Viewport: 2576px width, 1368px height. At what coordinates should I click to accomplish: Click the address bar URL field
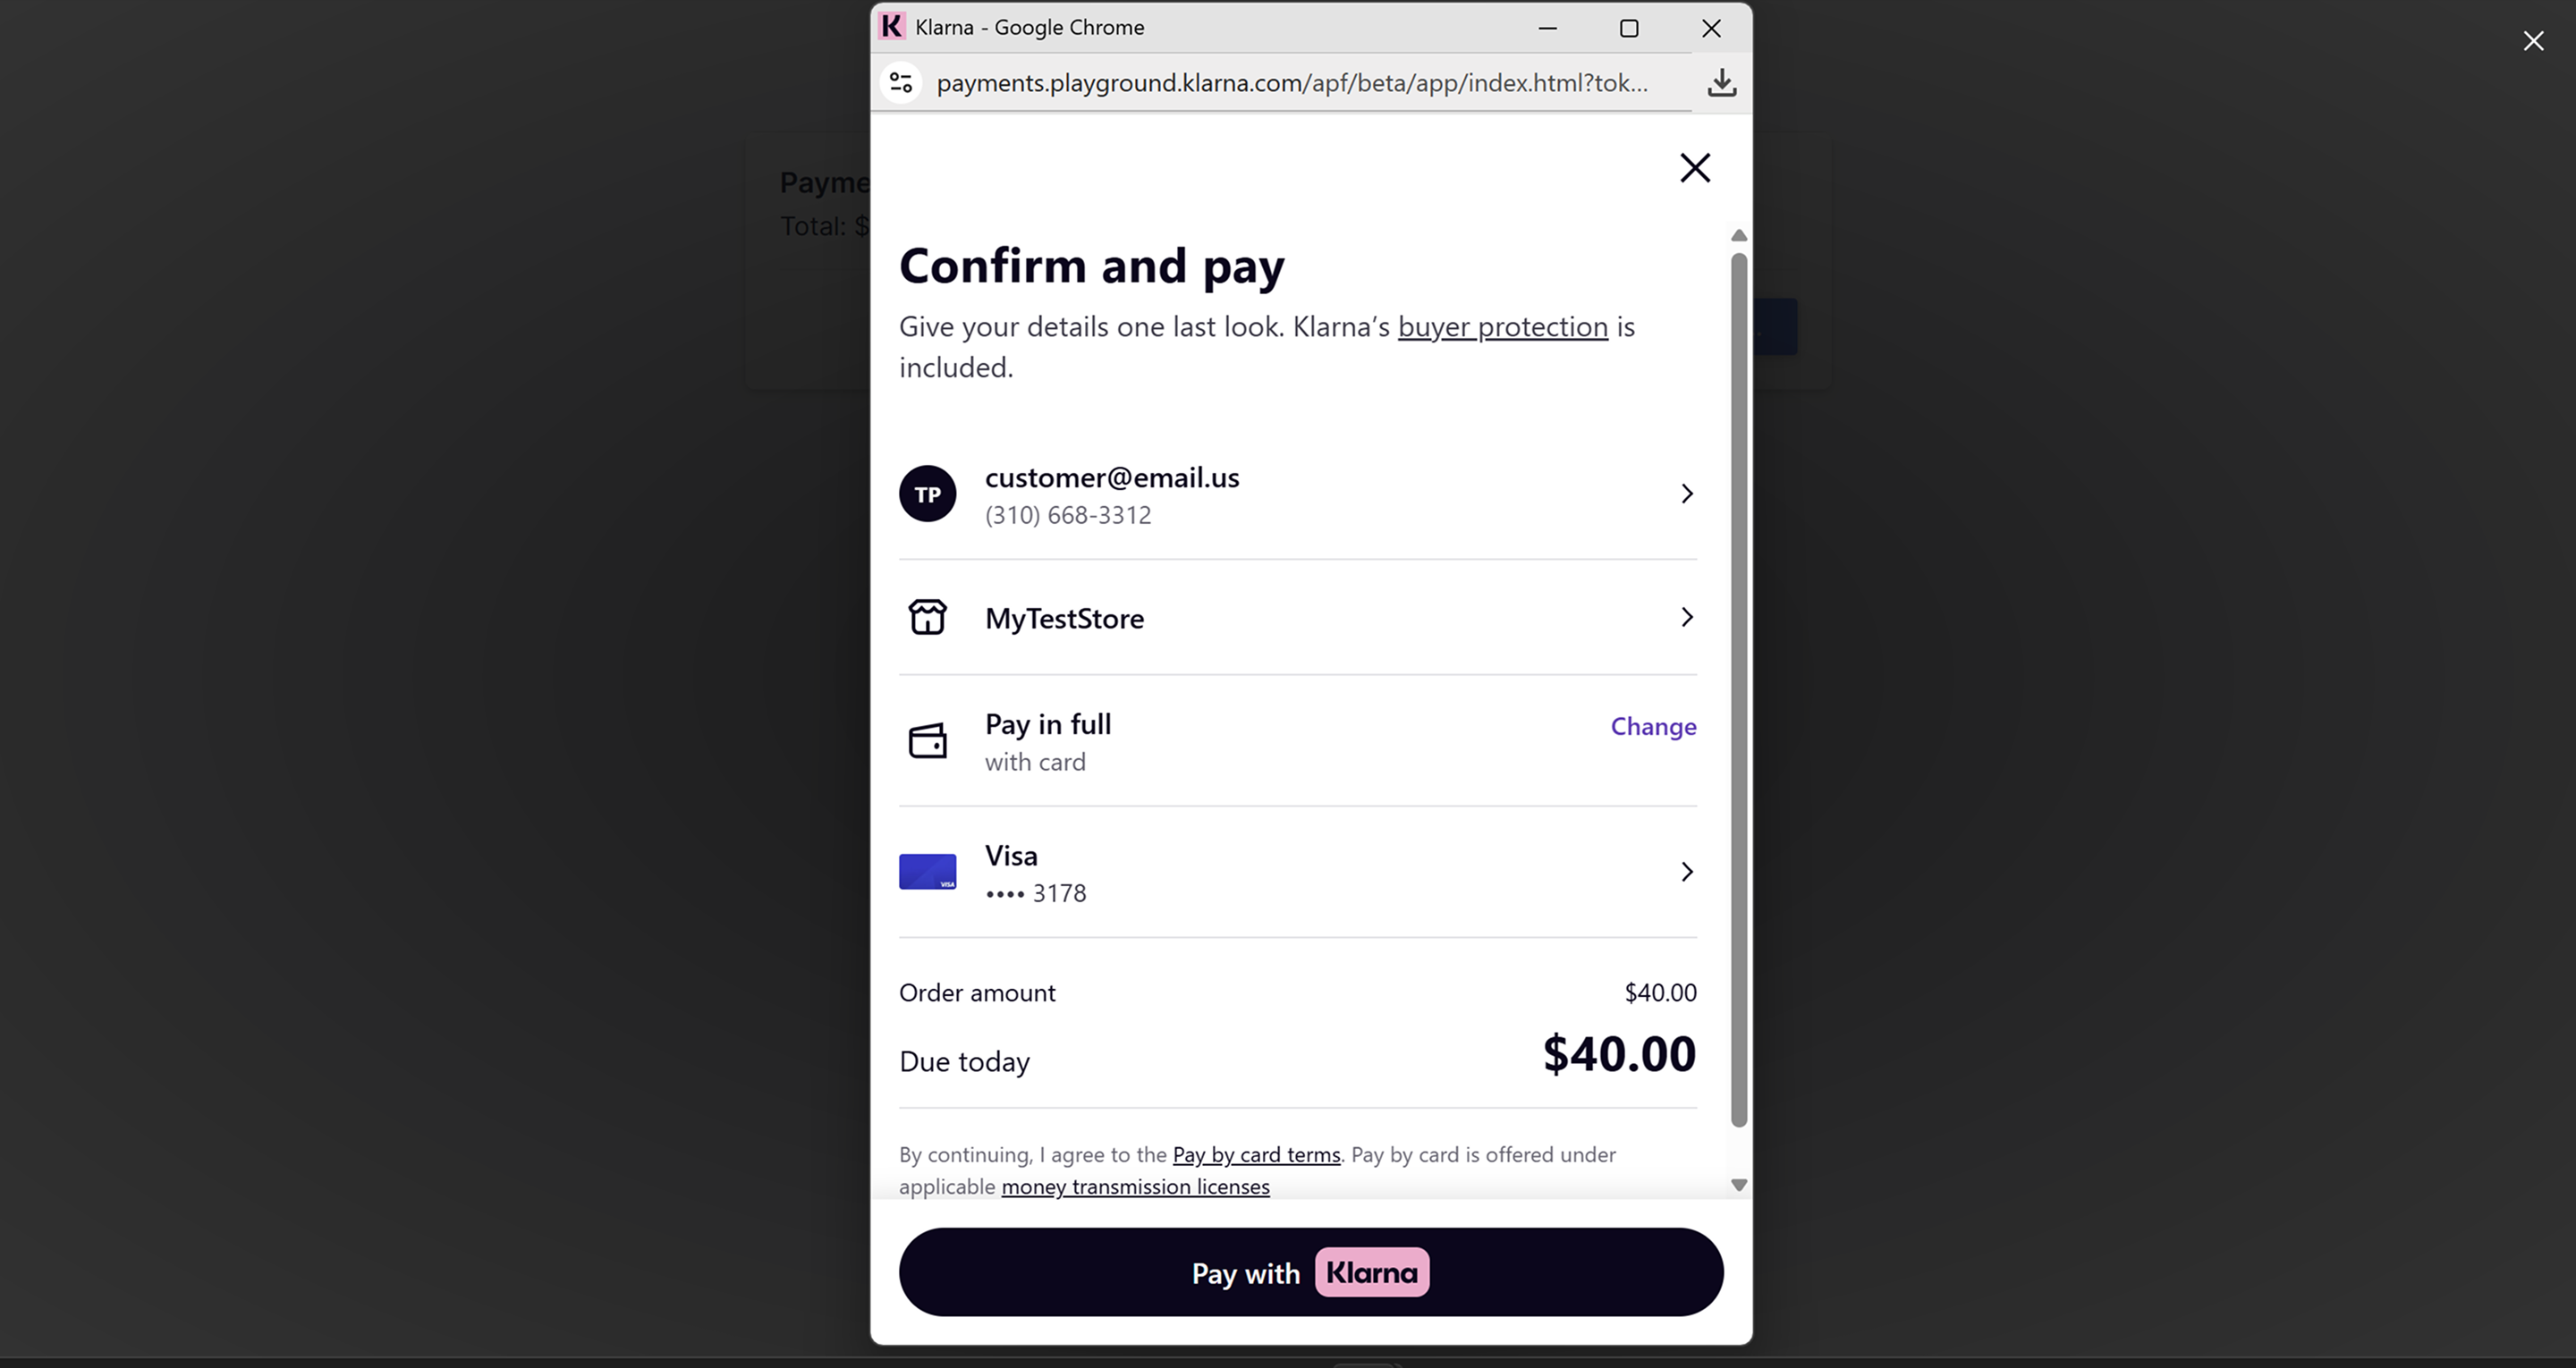1292,83
